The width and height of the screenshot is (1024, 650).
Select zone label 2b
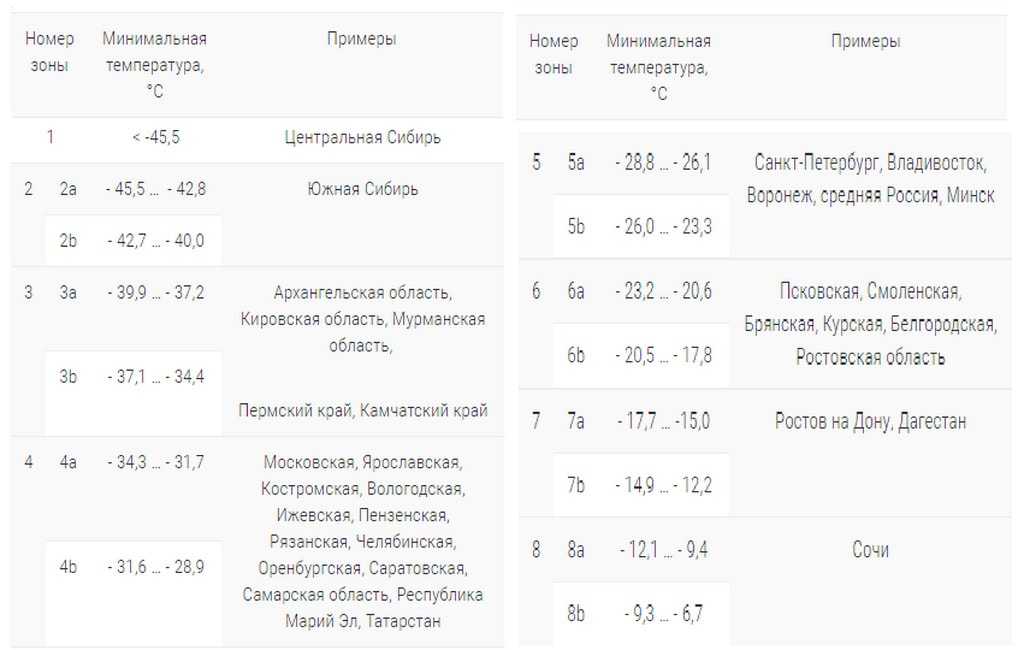coord(68,240)
